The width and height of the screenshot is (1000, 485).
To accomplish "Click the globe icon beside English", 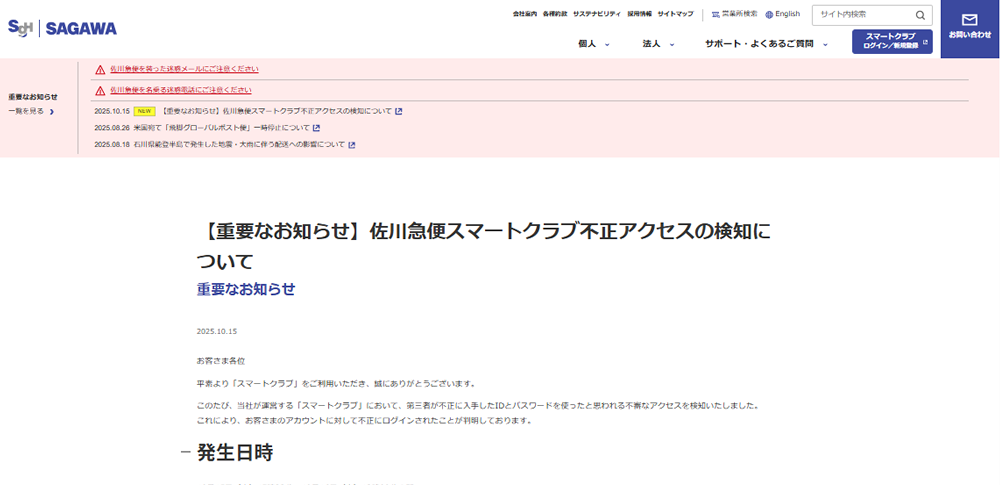I will tap(769, 15).
